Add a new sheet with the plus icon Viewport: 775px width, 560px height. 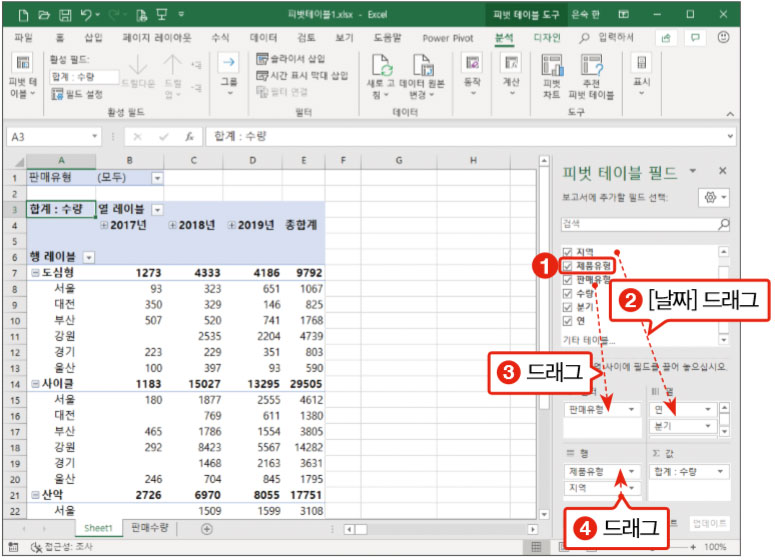click(207, 529)
